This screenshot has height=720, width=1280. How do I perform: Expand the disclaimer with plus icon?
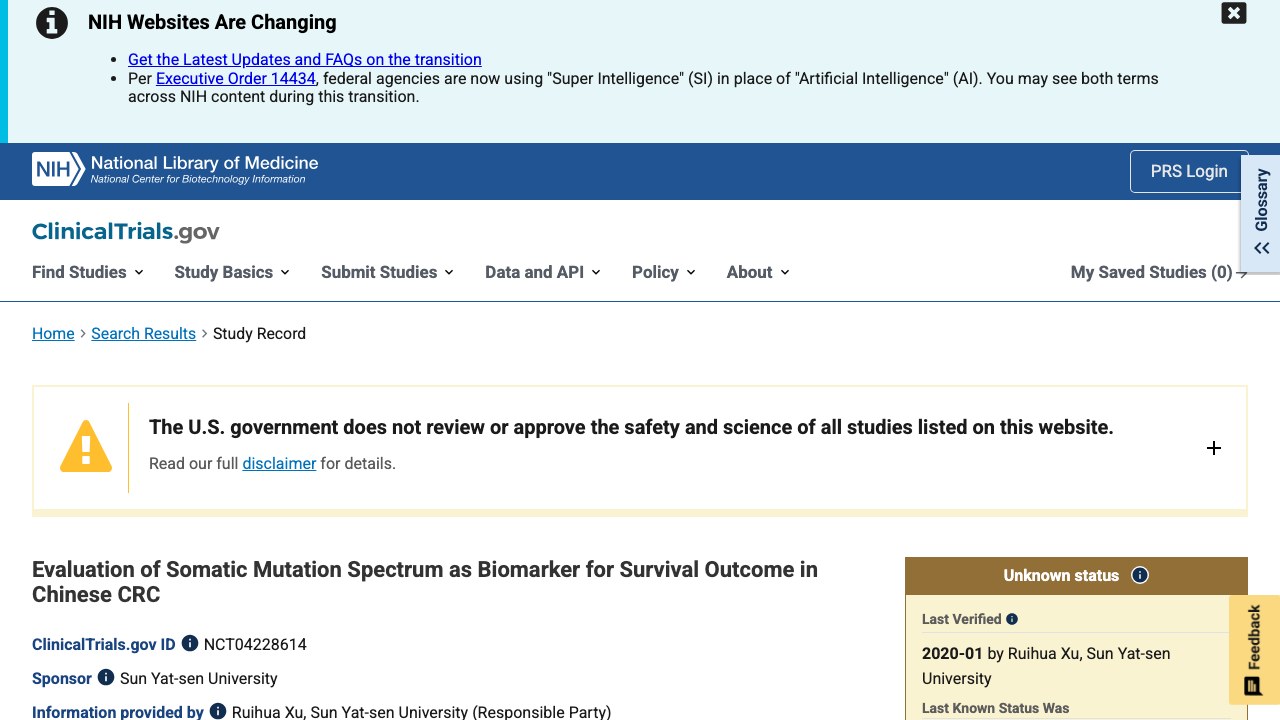[x=1214, y=448]
